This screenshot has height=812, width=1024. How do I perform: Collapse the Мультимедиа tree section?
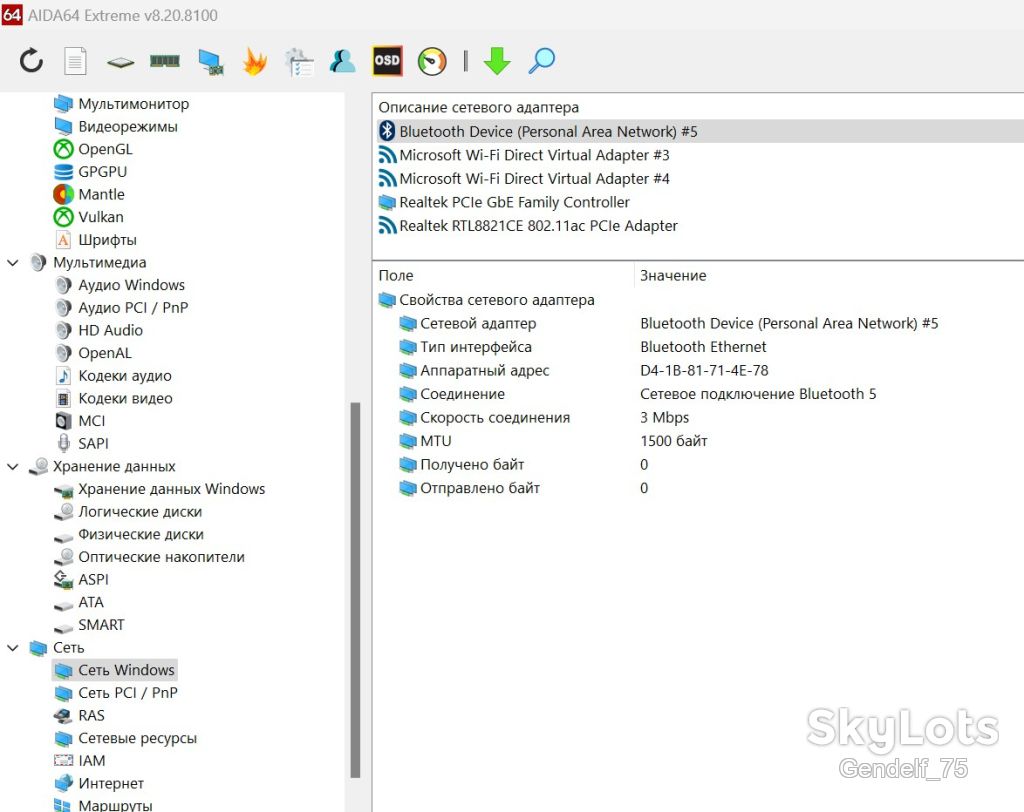12,263
